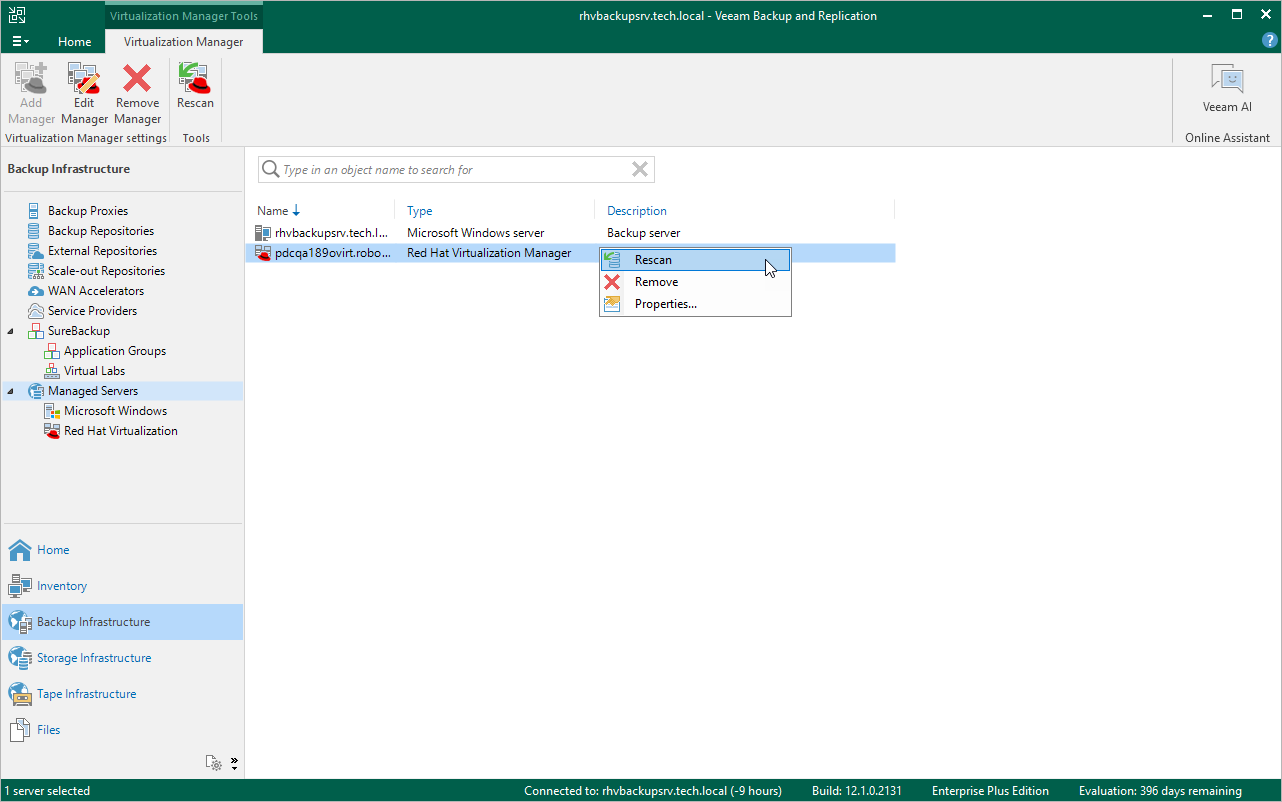Screen dimensions: 1282x802
Task: Go to the Tape Infrastructure navigation view
Action: 122,694
